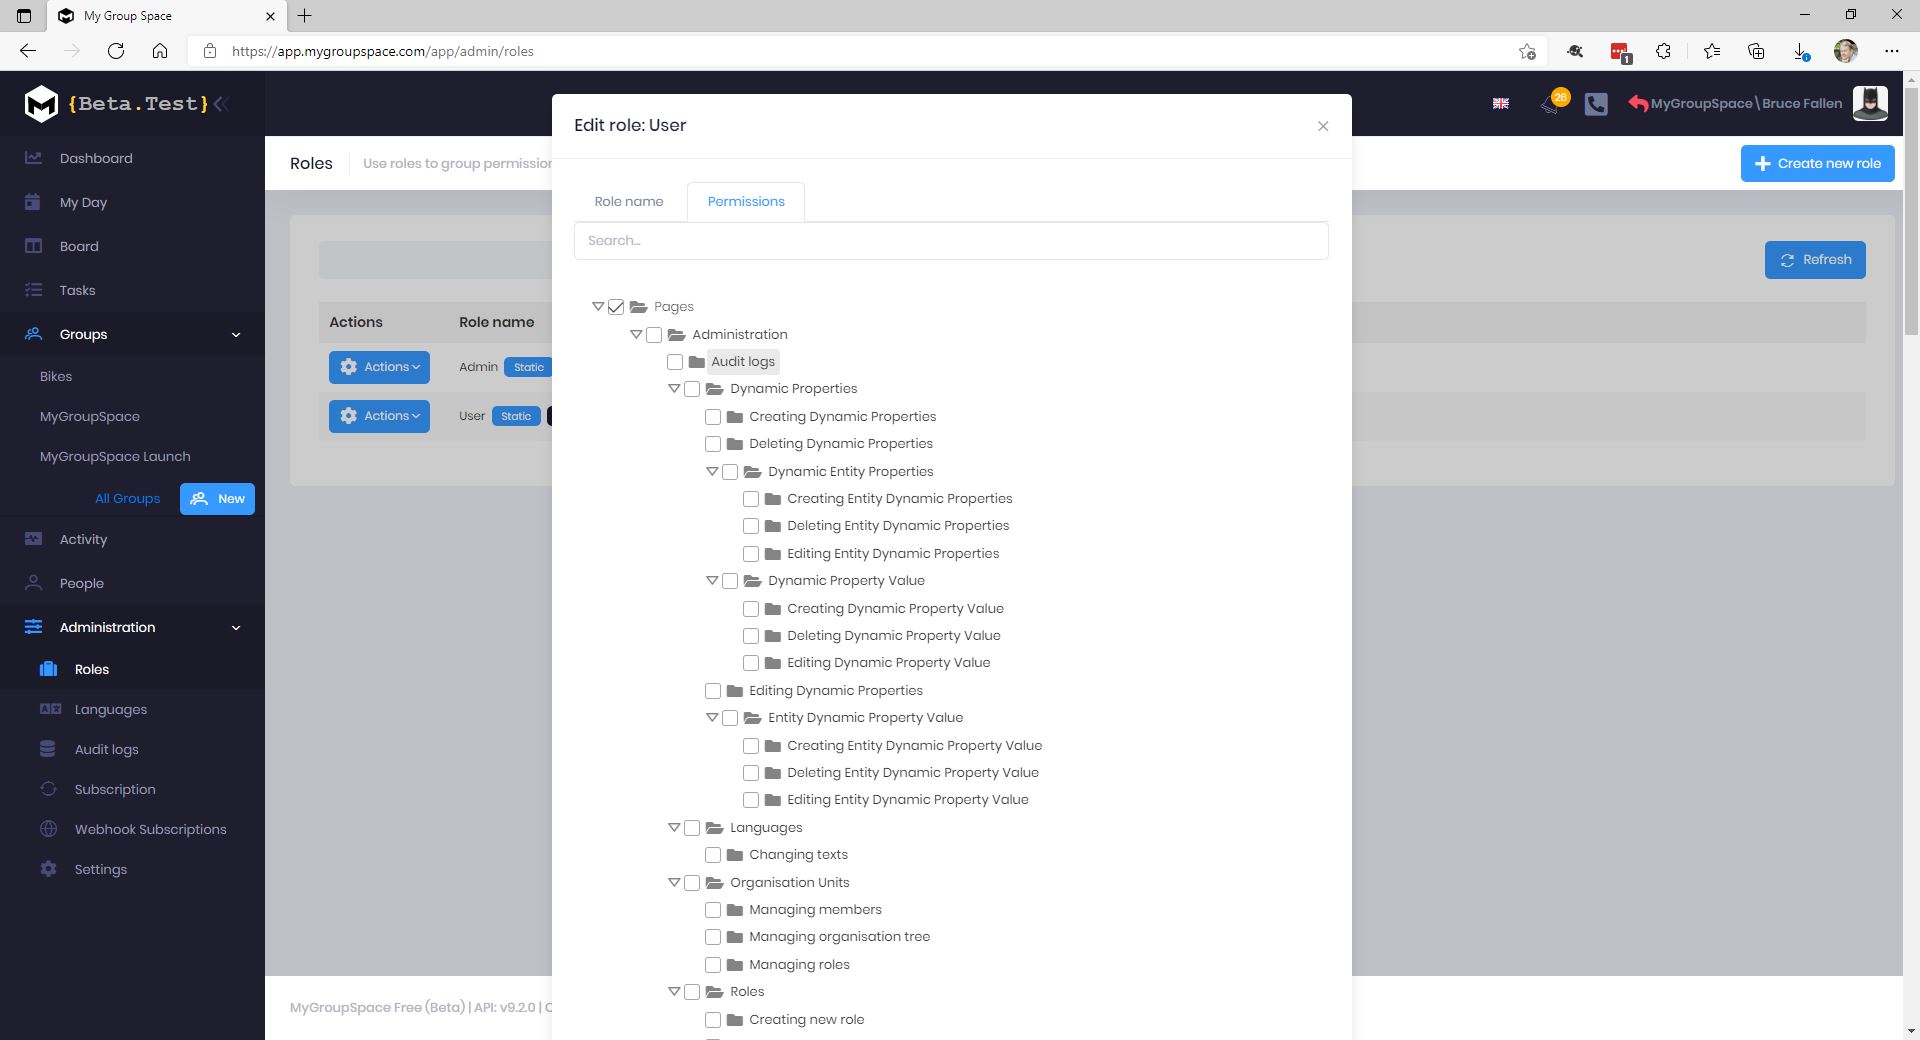Click the New group button
Image resolution: width=1920 pixels, height=1040 pixels.
pyautogui.click(x=217, y=499)
